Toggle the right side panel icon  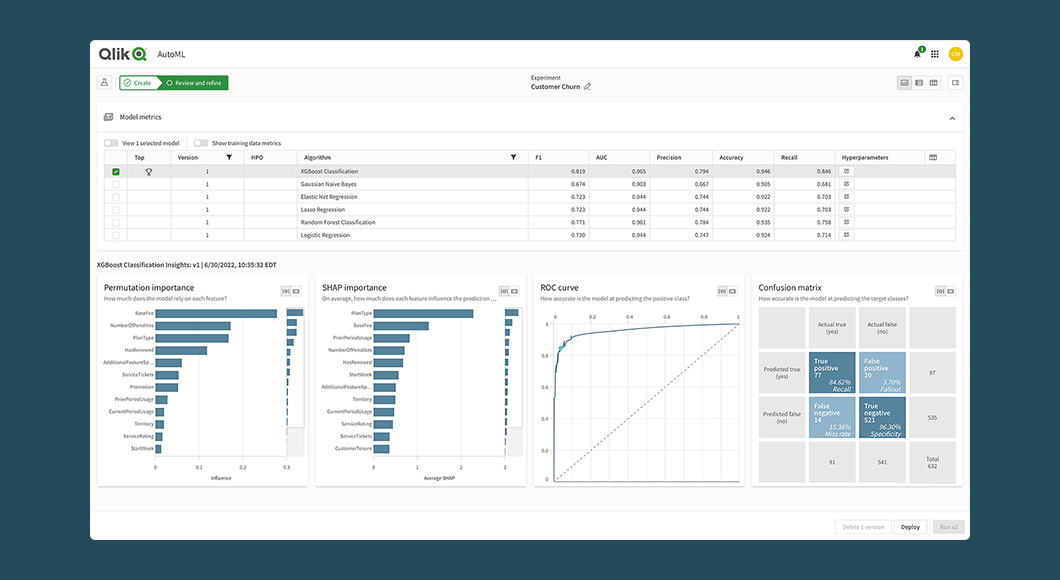(955, 83)
